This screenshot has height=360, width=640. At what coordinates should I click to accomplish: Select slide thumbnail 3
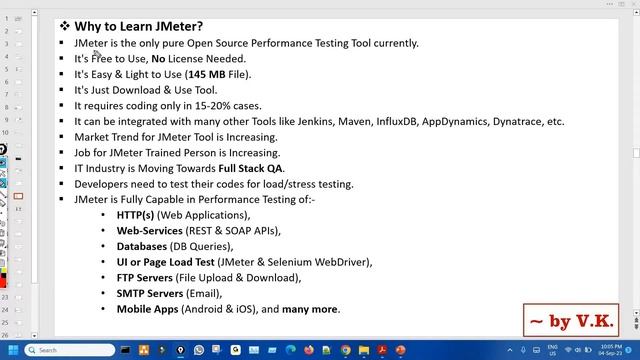point(18,44)
